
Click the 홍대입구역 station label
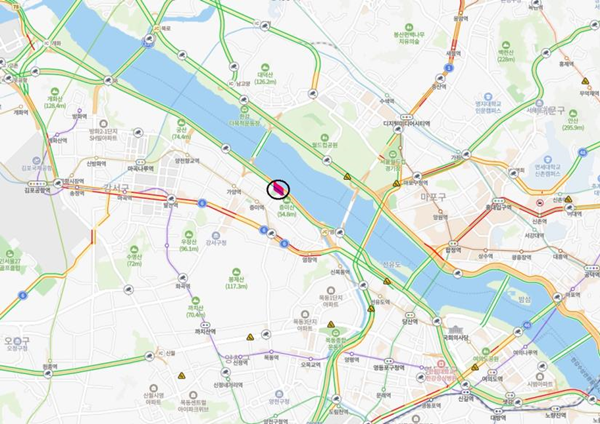pos(499,207)
